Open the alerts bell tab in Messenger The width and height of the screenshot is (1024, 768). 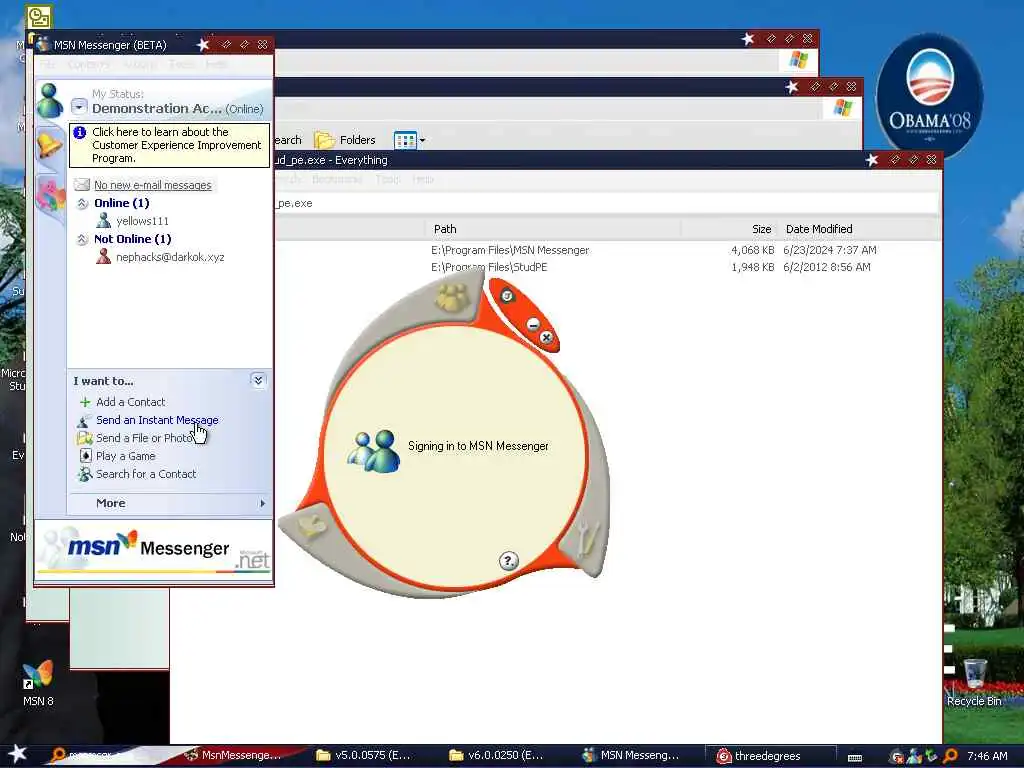[49, 144]
